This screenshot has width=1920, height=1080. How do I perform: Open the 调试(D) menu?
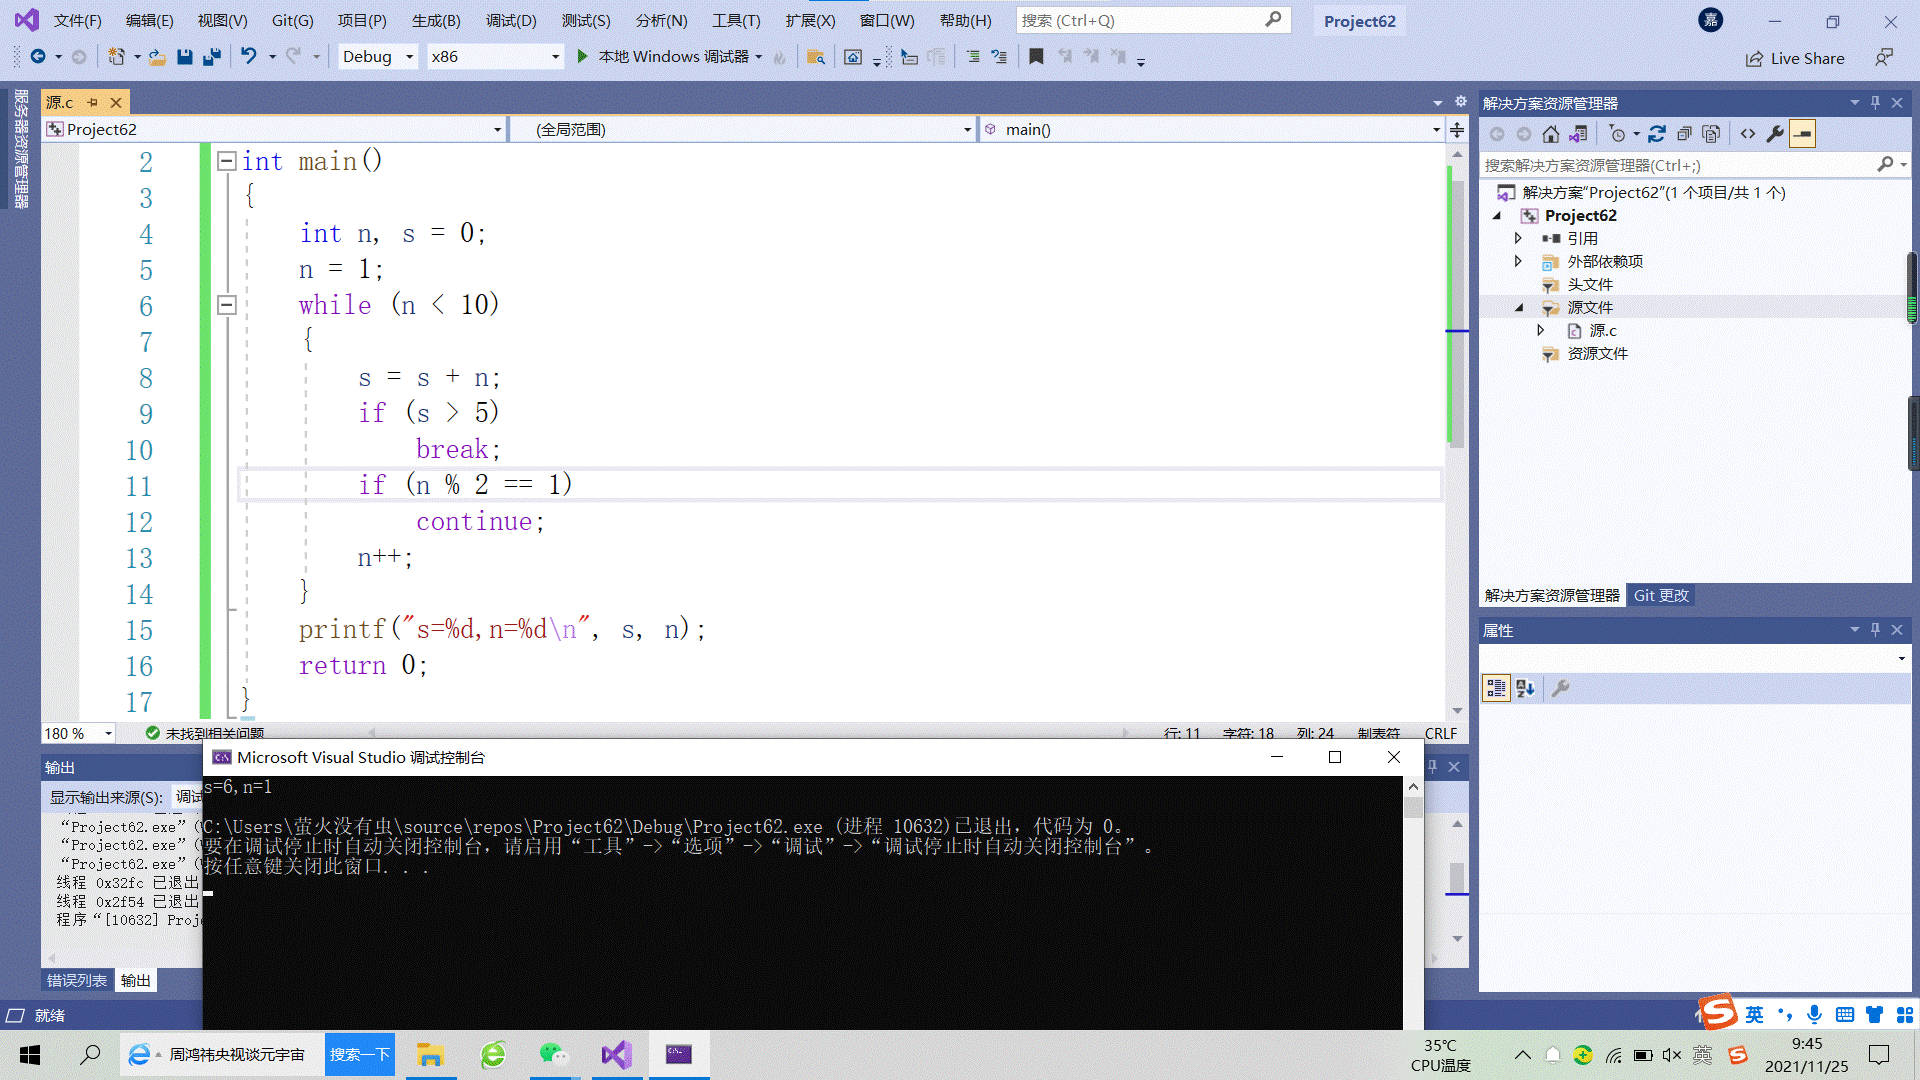pos(511,20)
